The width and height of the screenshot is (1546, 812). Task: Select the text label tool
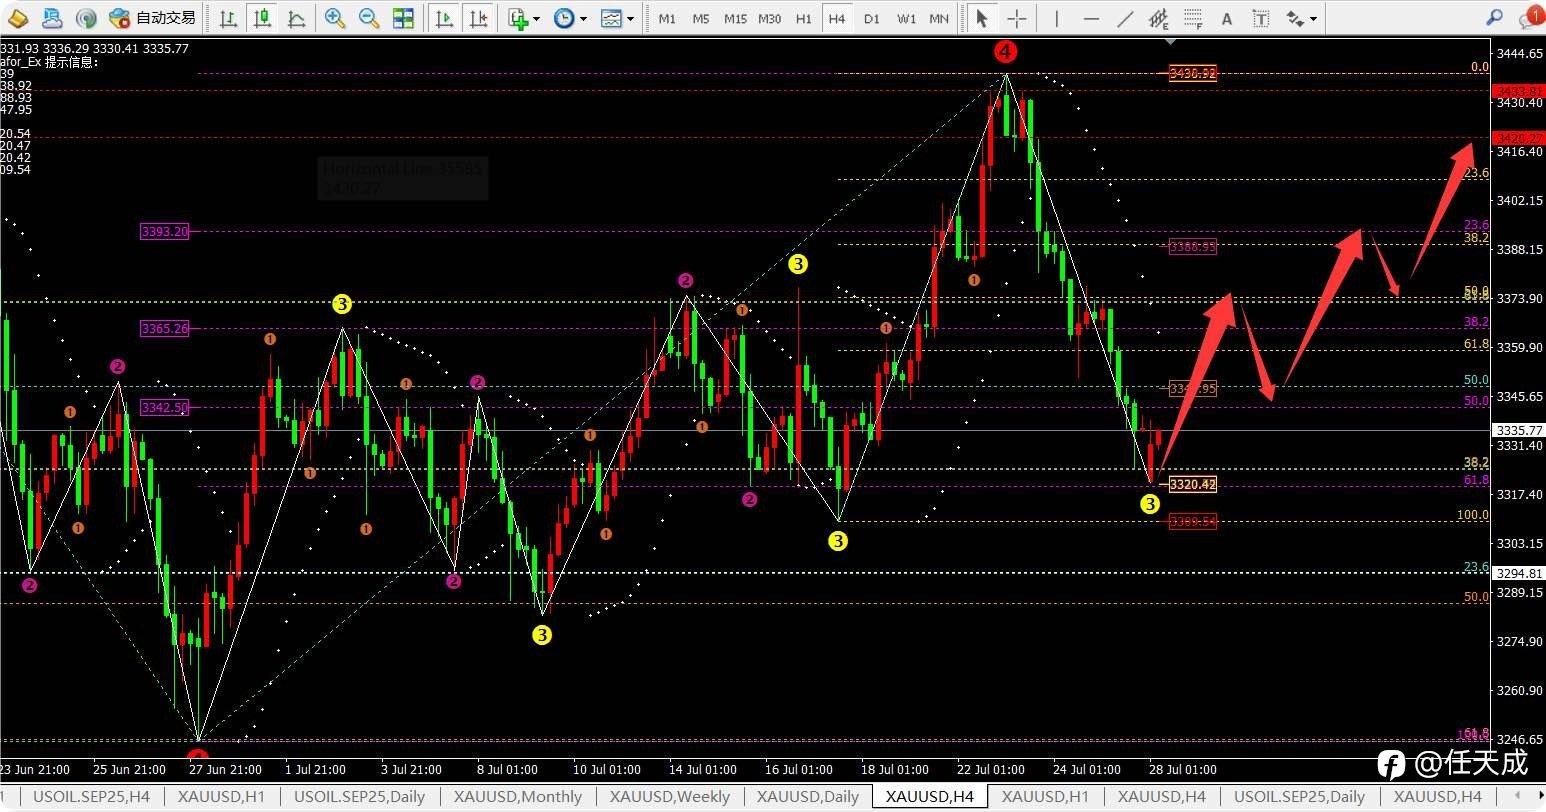click(x=1261, y=18)
